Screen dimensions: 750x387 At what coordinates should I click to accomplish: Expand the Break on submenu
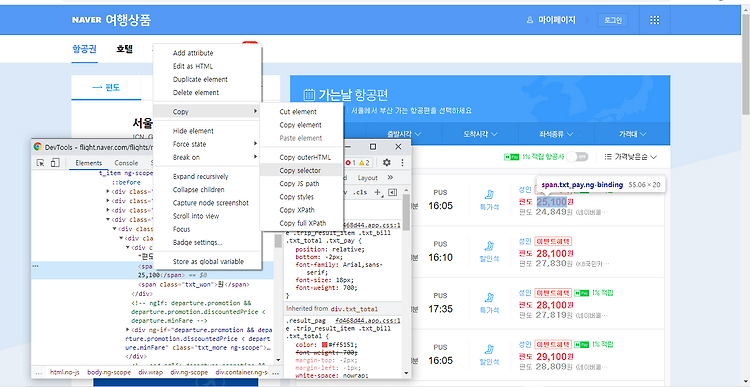click(207, 157)
